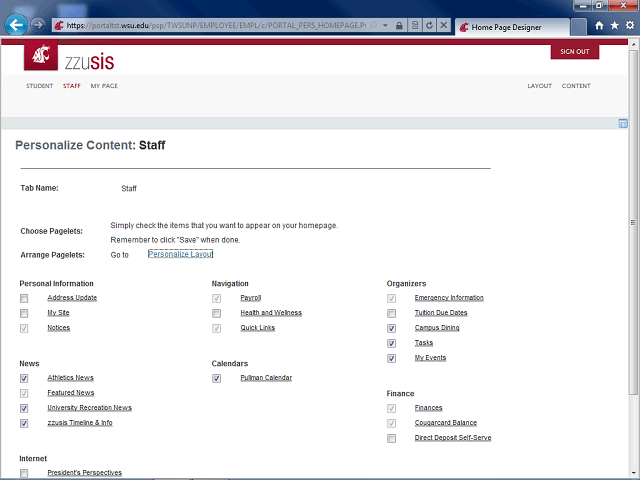This screenshot has width=640, height=480.
Task: Click the security lock icon in address bar
Action: tap(400, 24)
